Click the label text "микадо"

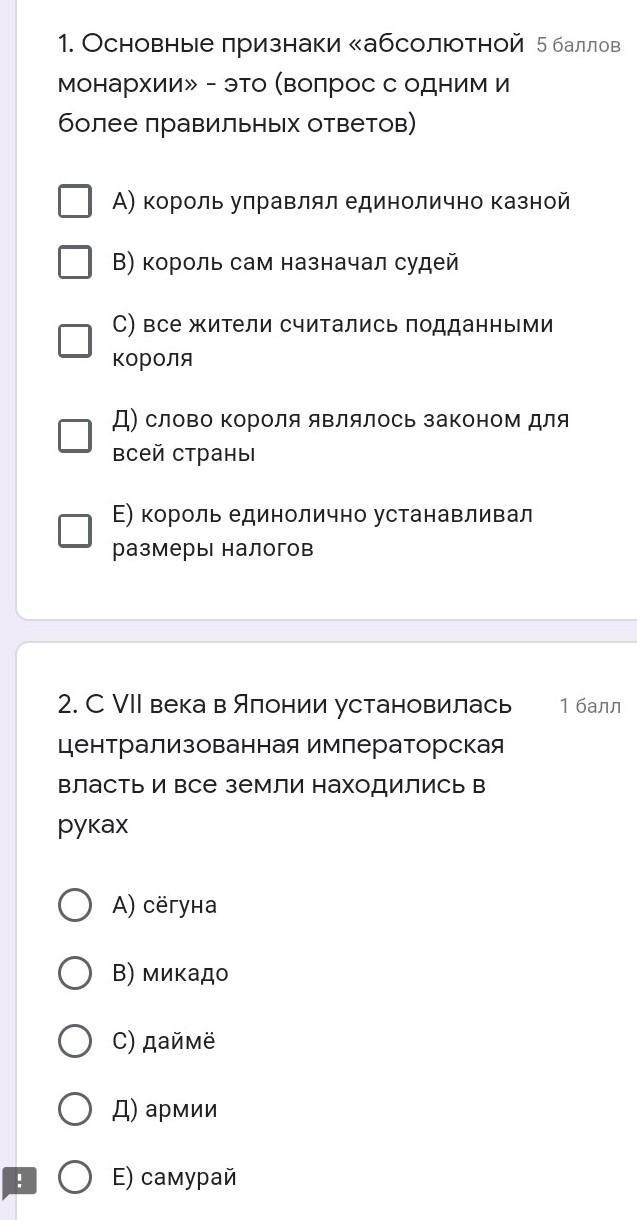185,973
